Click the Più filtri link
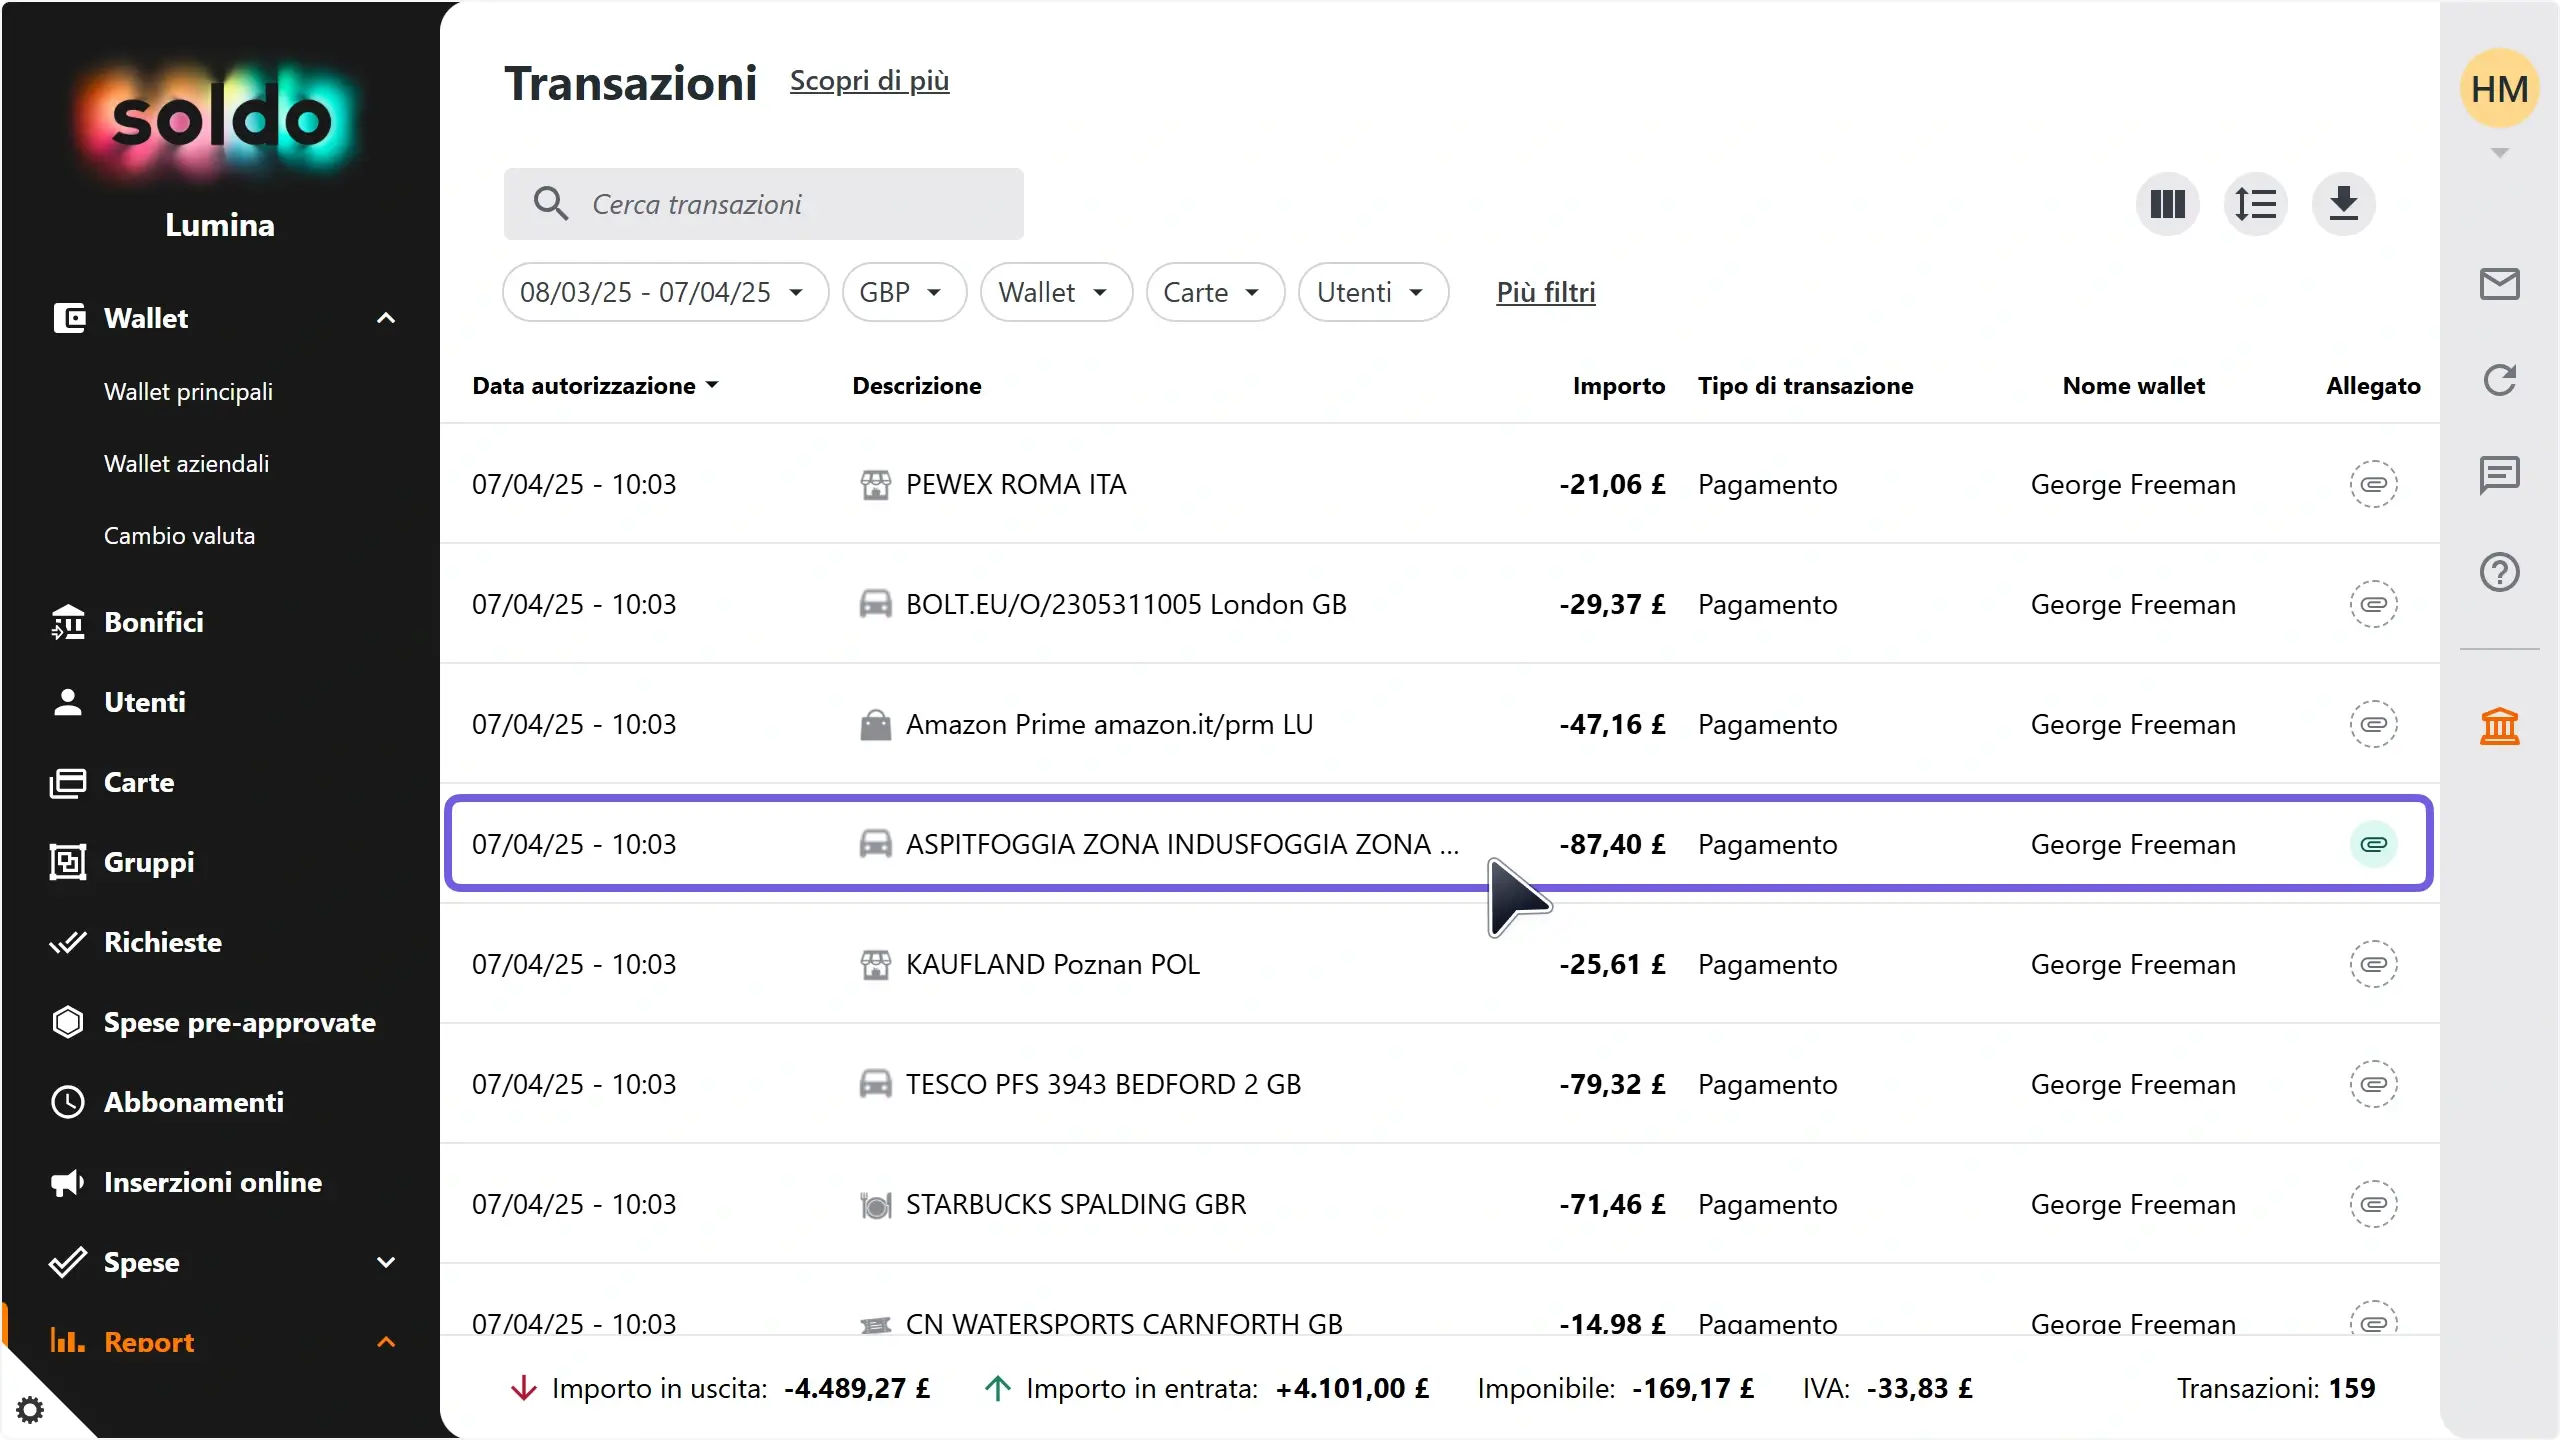The height and width of the screenshot is (1440, 2560). 1545,292
